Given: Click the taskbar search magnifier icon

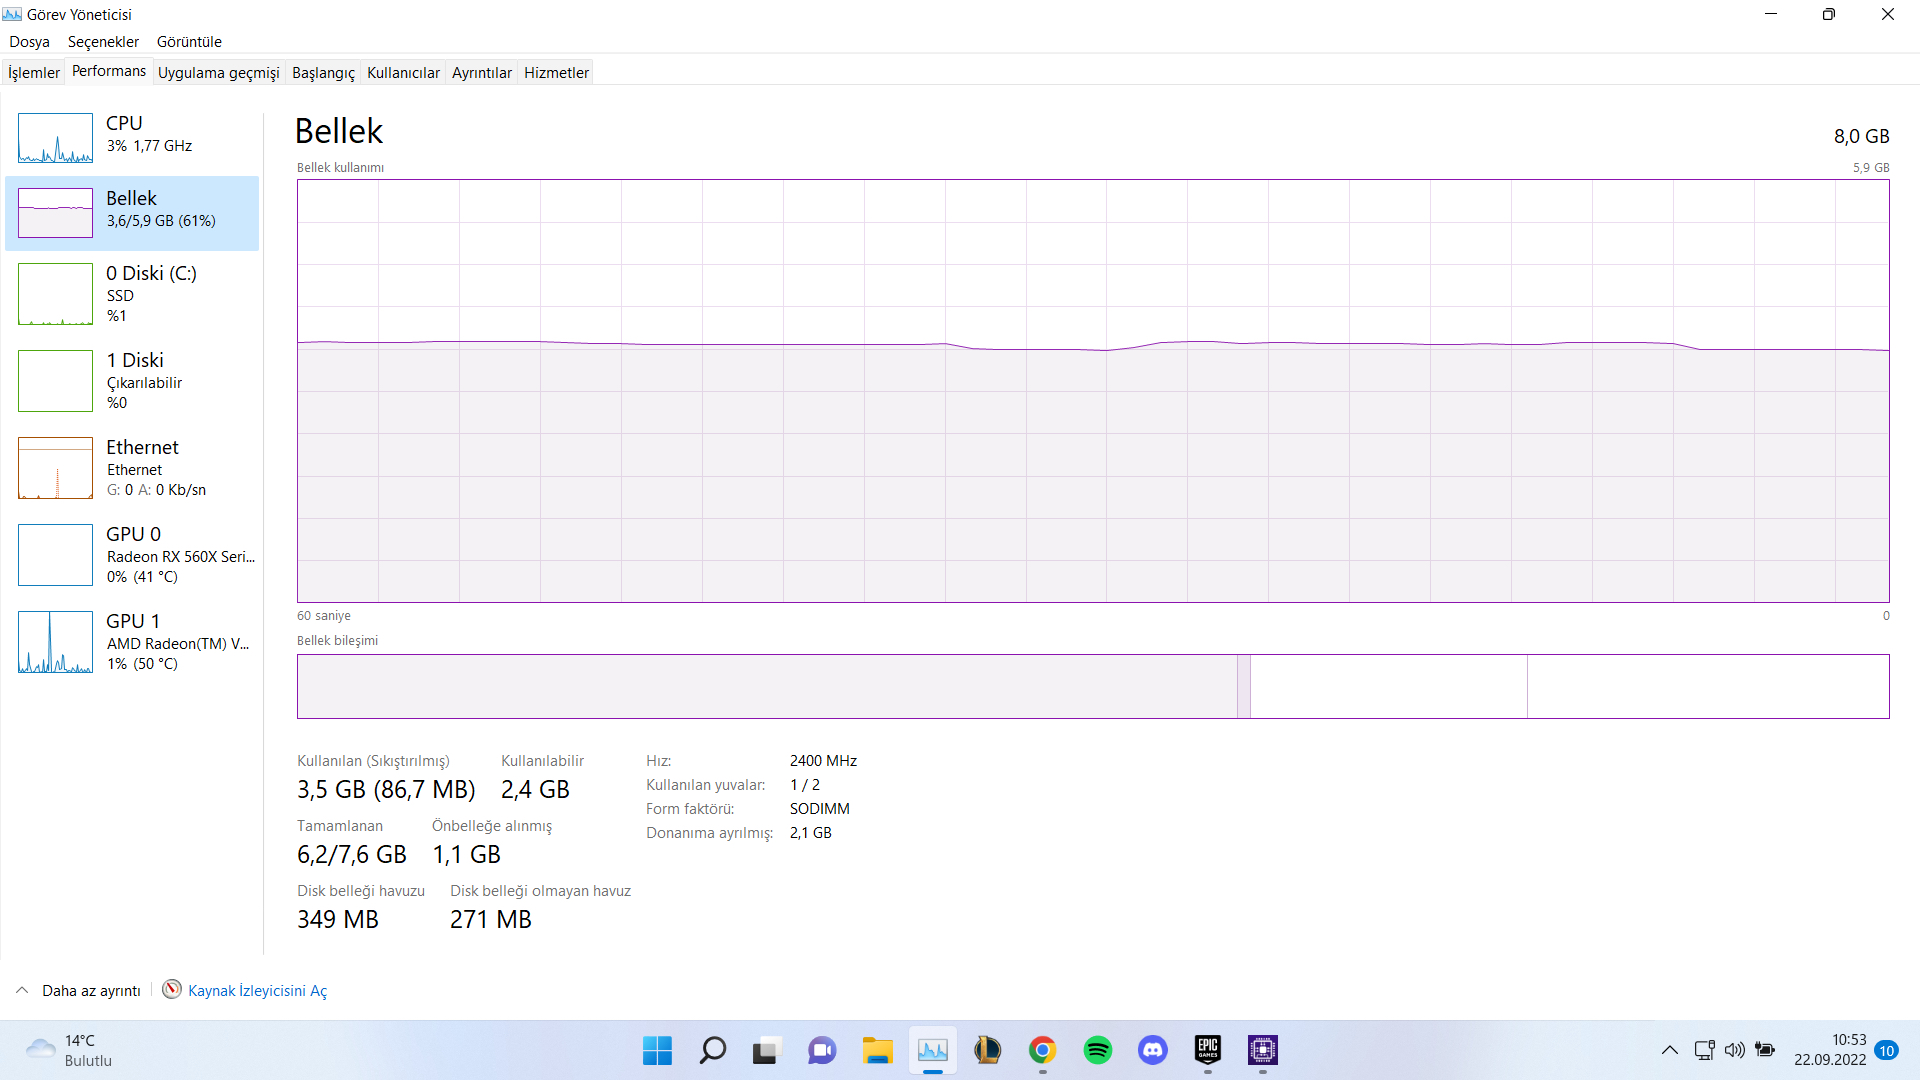Looking at the screenshot, I should 712,1050.
